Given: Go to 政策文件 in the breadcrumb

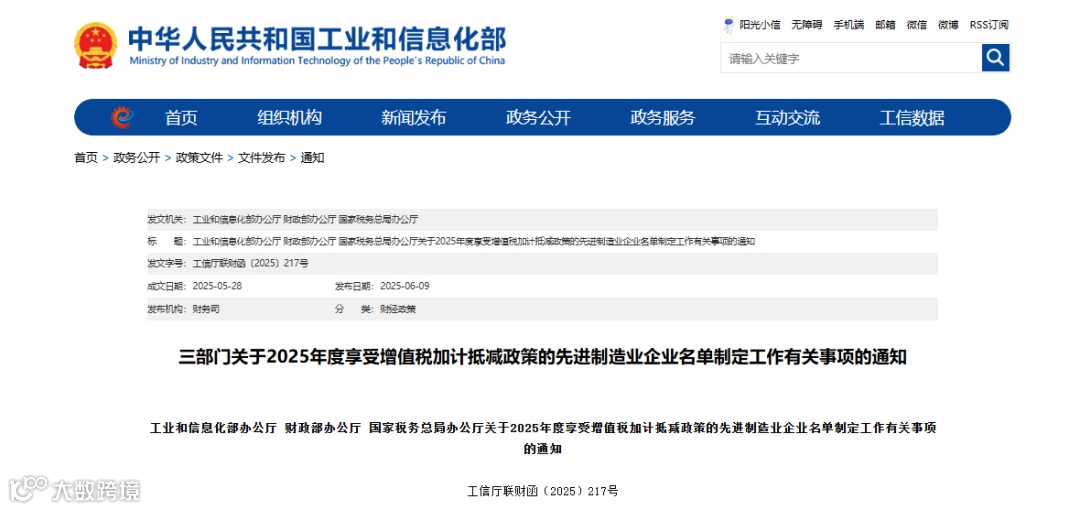Looking at the screenshot, I should [x=199, y=158].
